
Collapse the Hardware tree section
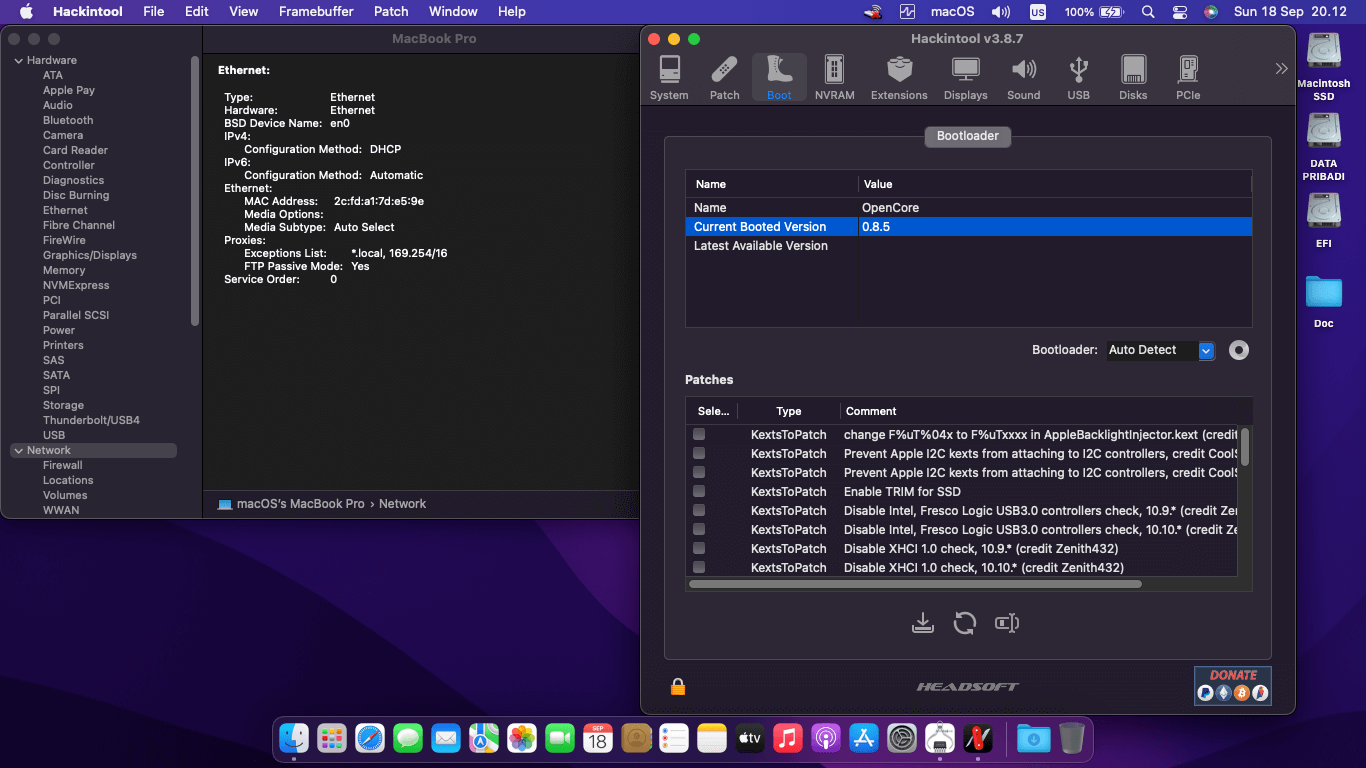18,61
